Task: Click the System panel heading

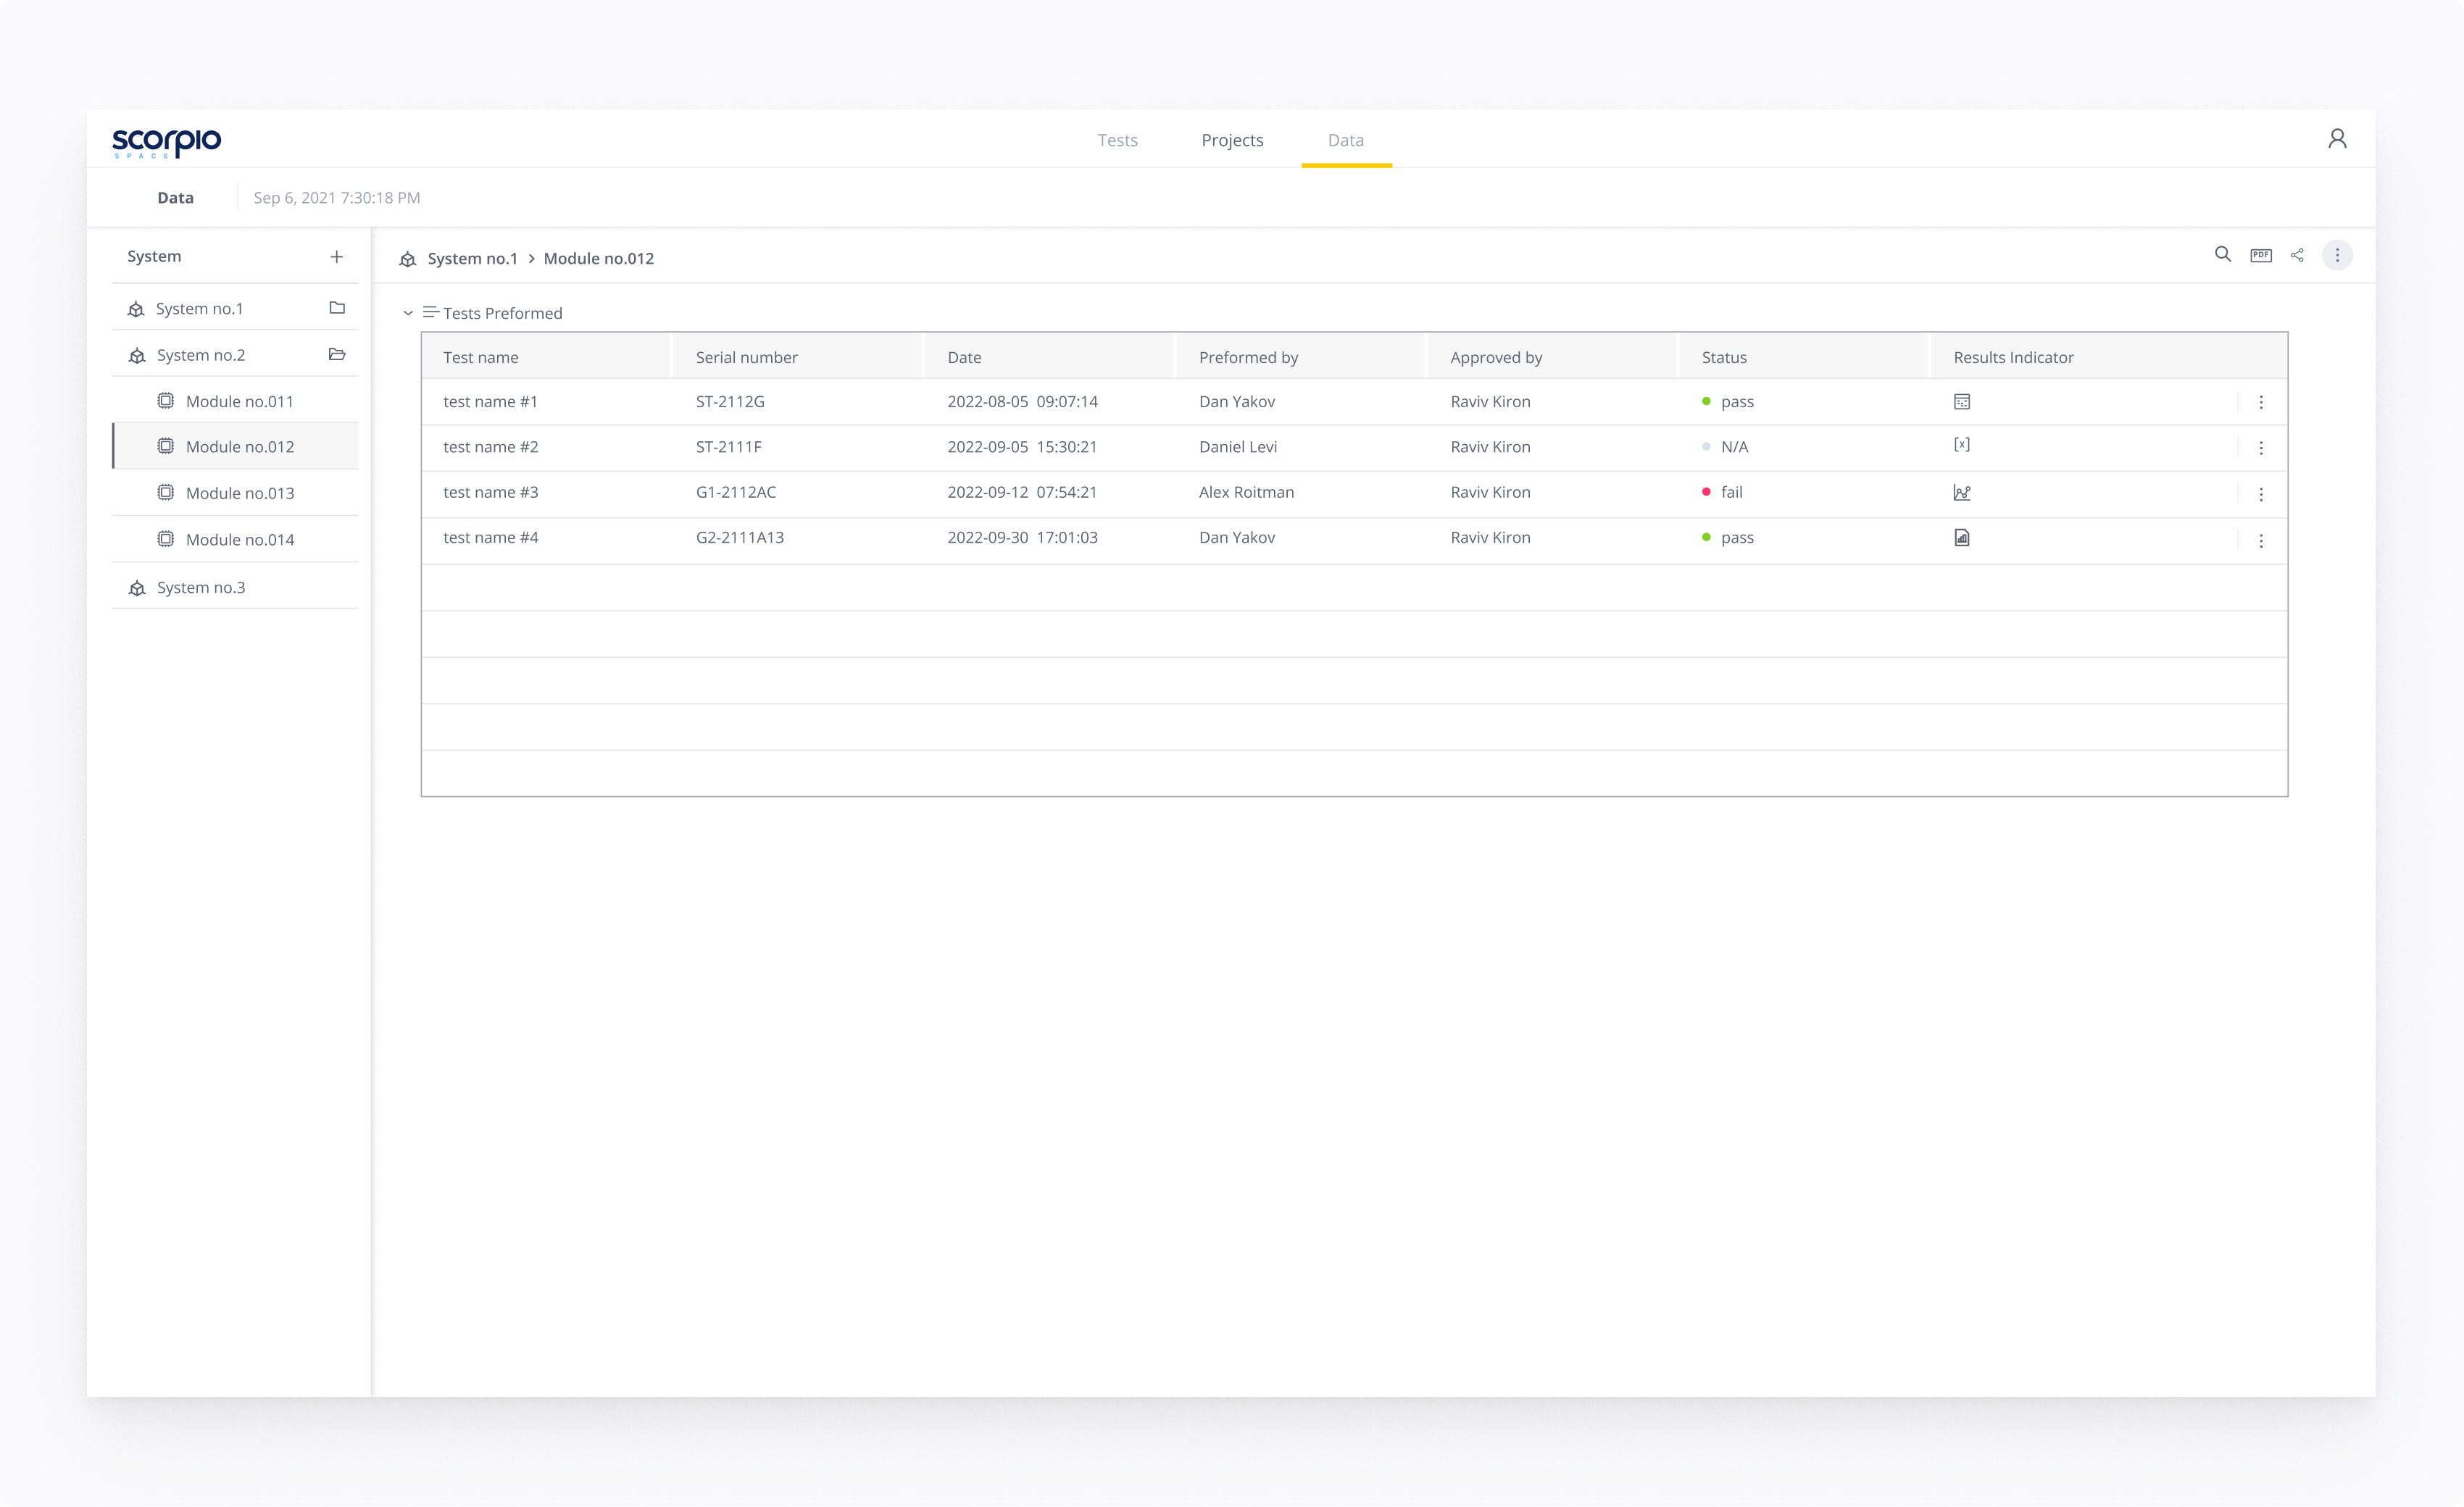Action: point(154,256)
